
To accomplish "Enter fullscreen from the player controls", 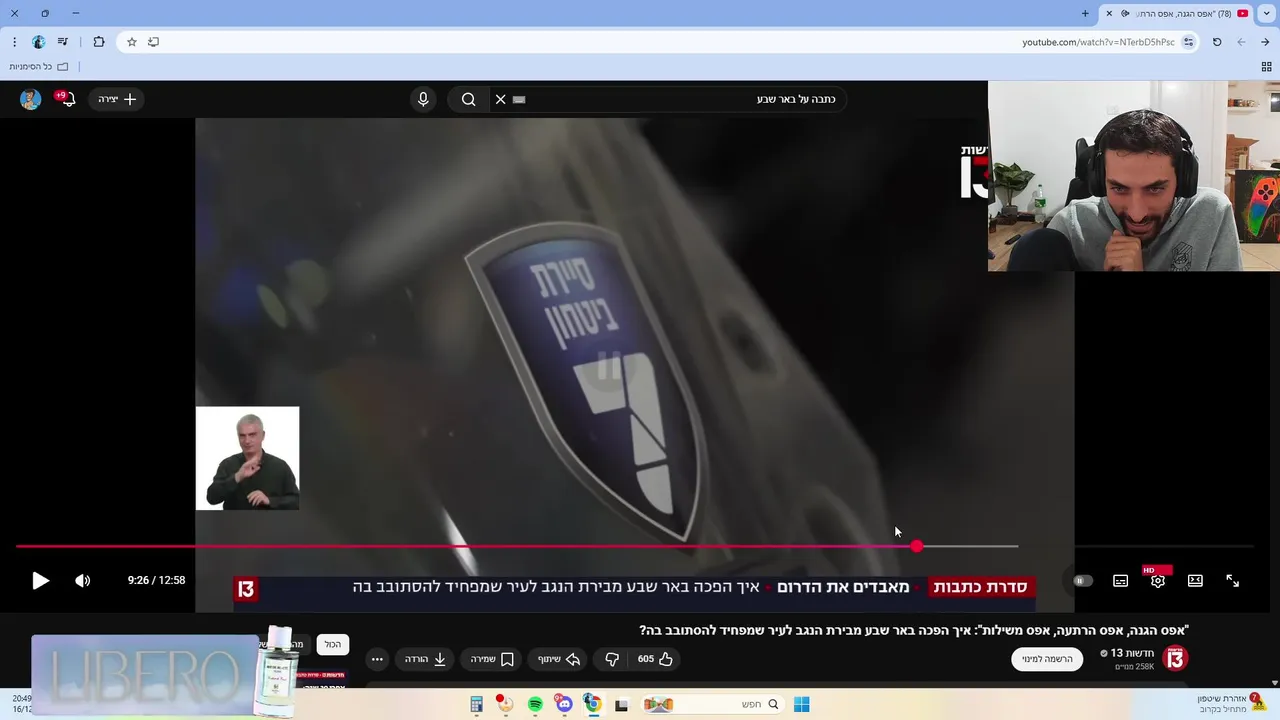I will (1232, 581).
